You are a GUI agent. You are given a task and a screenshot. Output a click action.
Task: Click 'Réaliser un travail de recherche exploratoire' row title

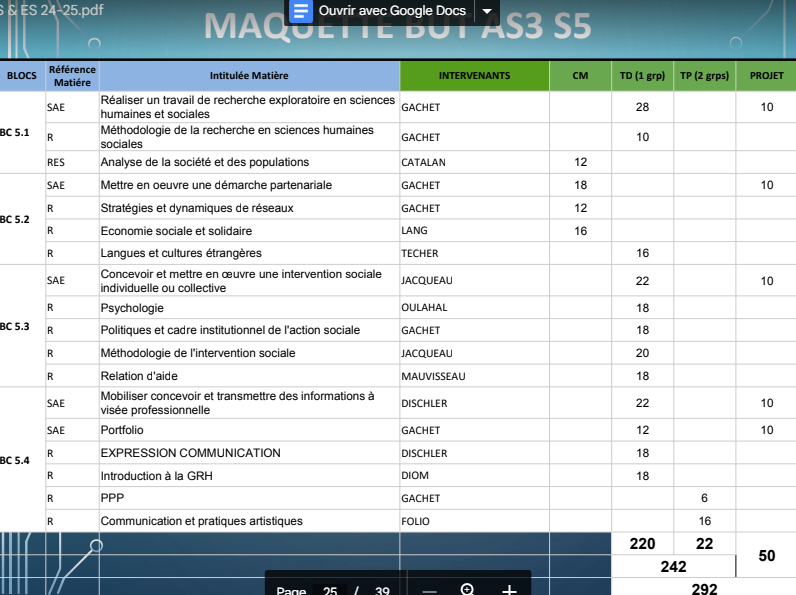[x=247, y=107]
